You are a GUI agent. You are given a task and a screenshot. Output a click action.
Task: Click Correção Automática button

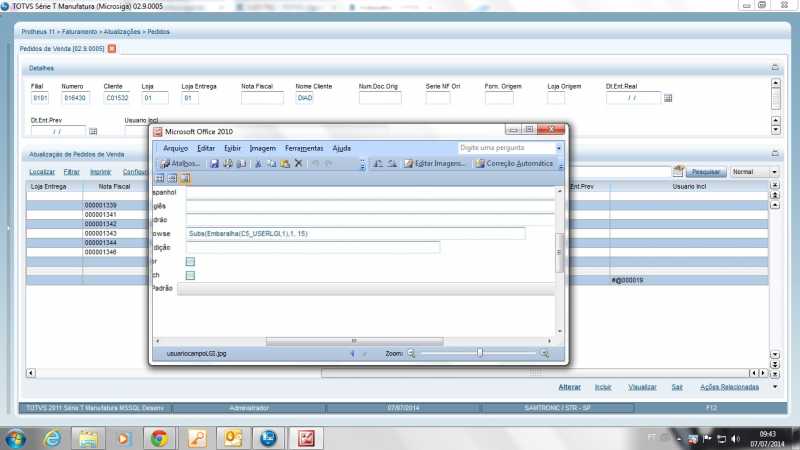point(514,164)
